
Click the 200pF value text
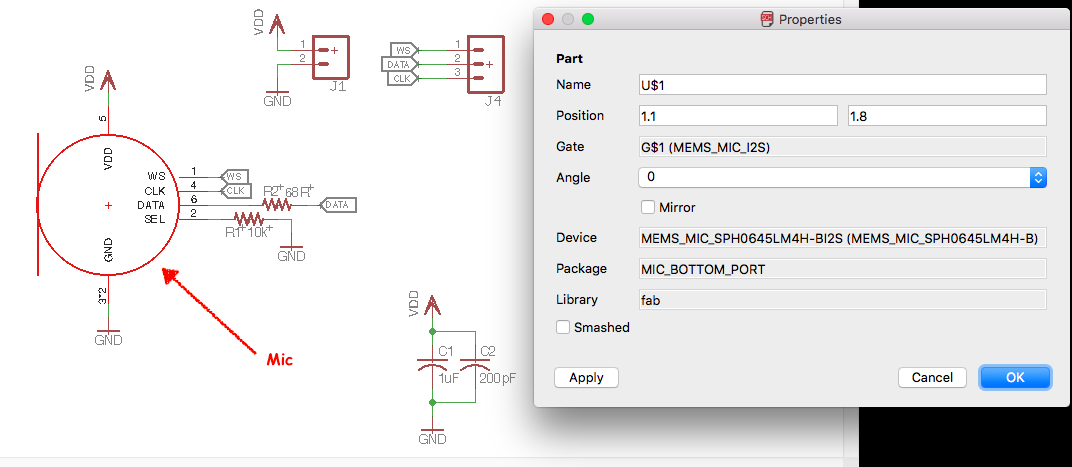(498, 378)
